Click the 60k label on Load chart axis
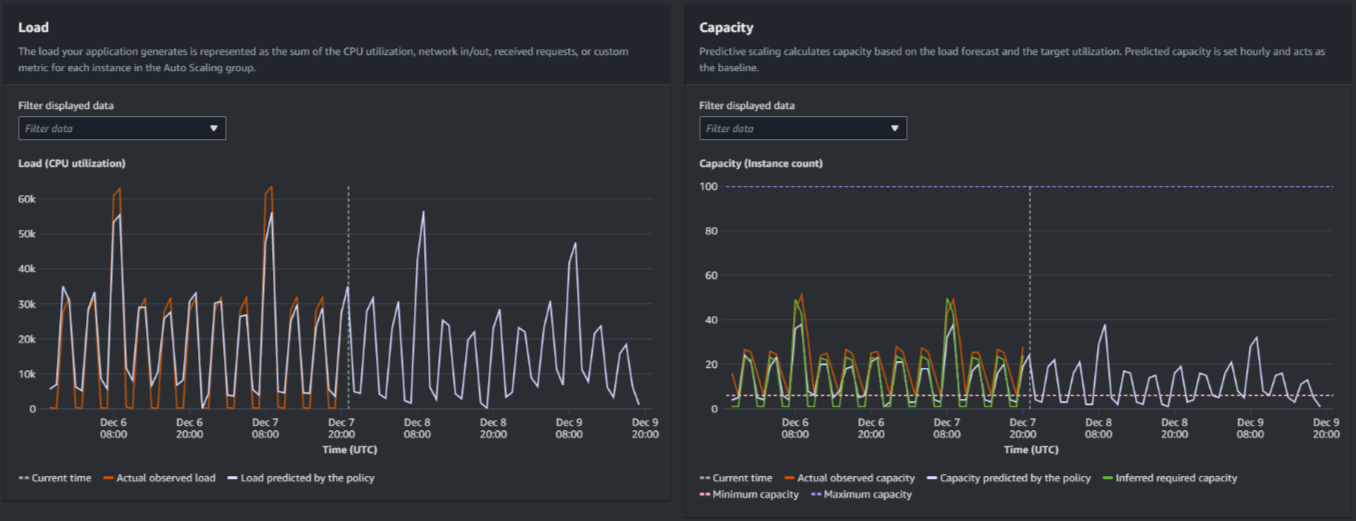 (27, 199)
